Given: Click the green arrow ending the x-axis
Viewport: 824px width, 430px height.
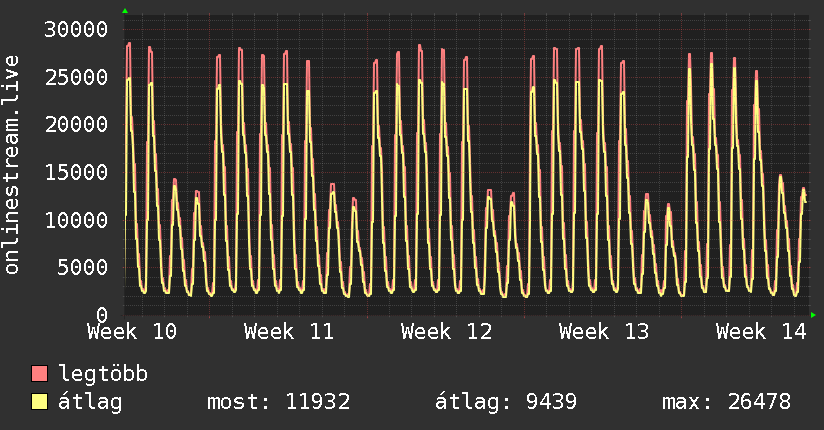Looking at the screenshot, I should pyautogui.click(x=813, y=315).
